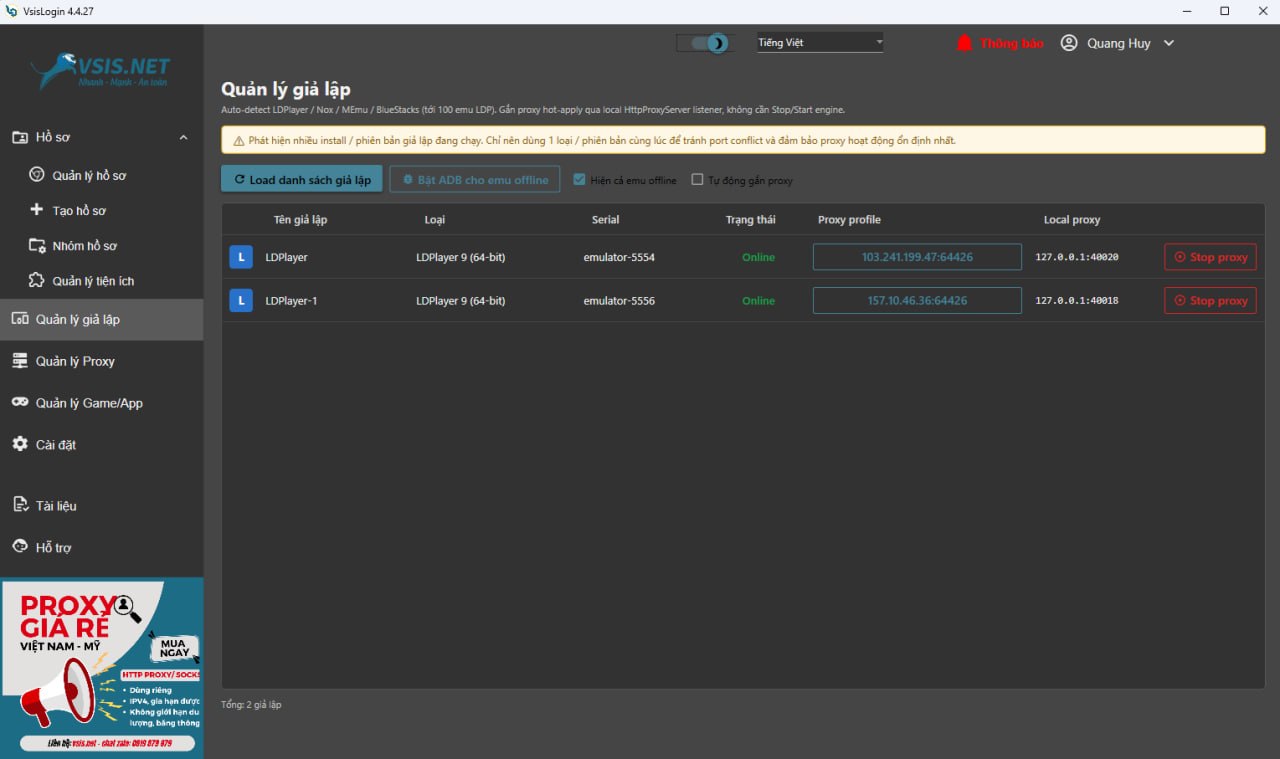
Task: Click the Trạng thái column header
Action: tap(750, 220)
